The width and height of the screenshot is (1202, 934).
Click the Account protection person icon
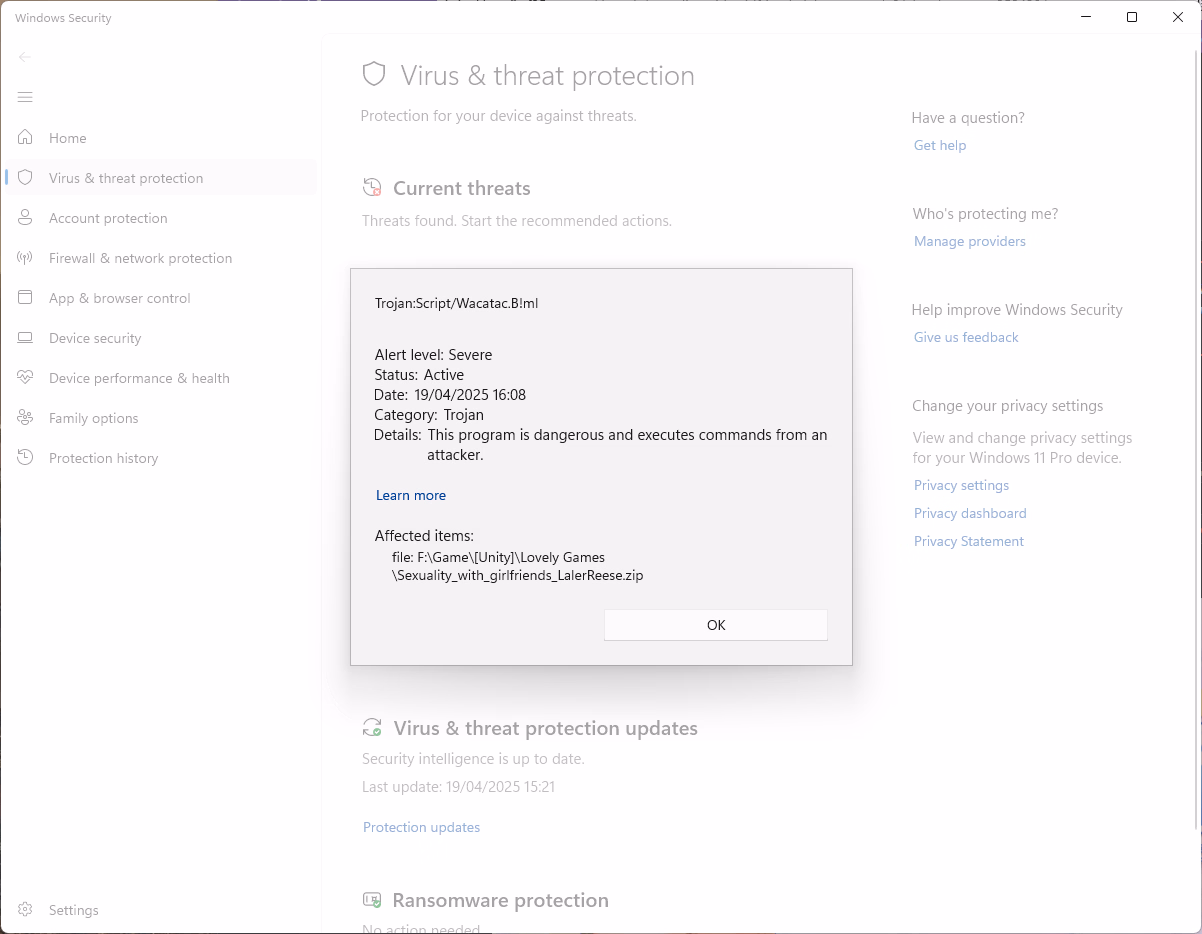click(x=25, y=218)
